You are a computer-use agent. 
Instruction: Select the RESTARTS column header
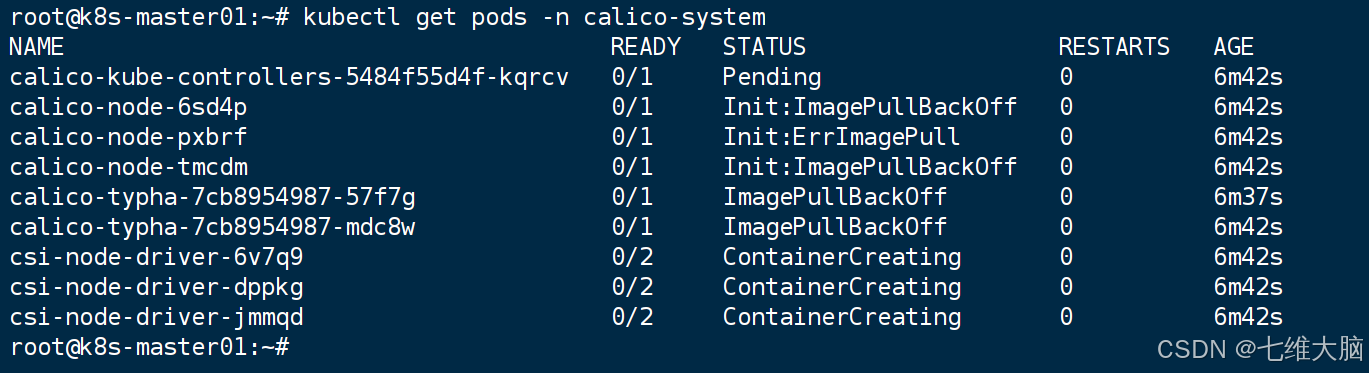click(1114, 47)
